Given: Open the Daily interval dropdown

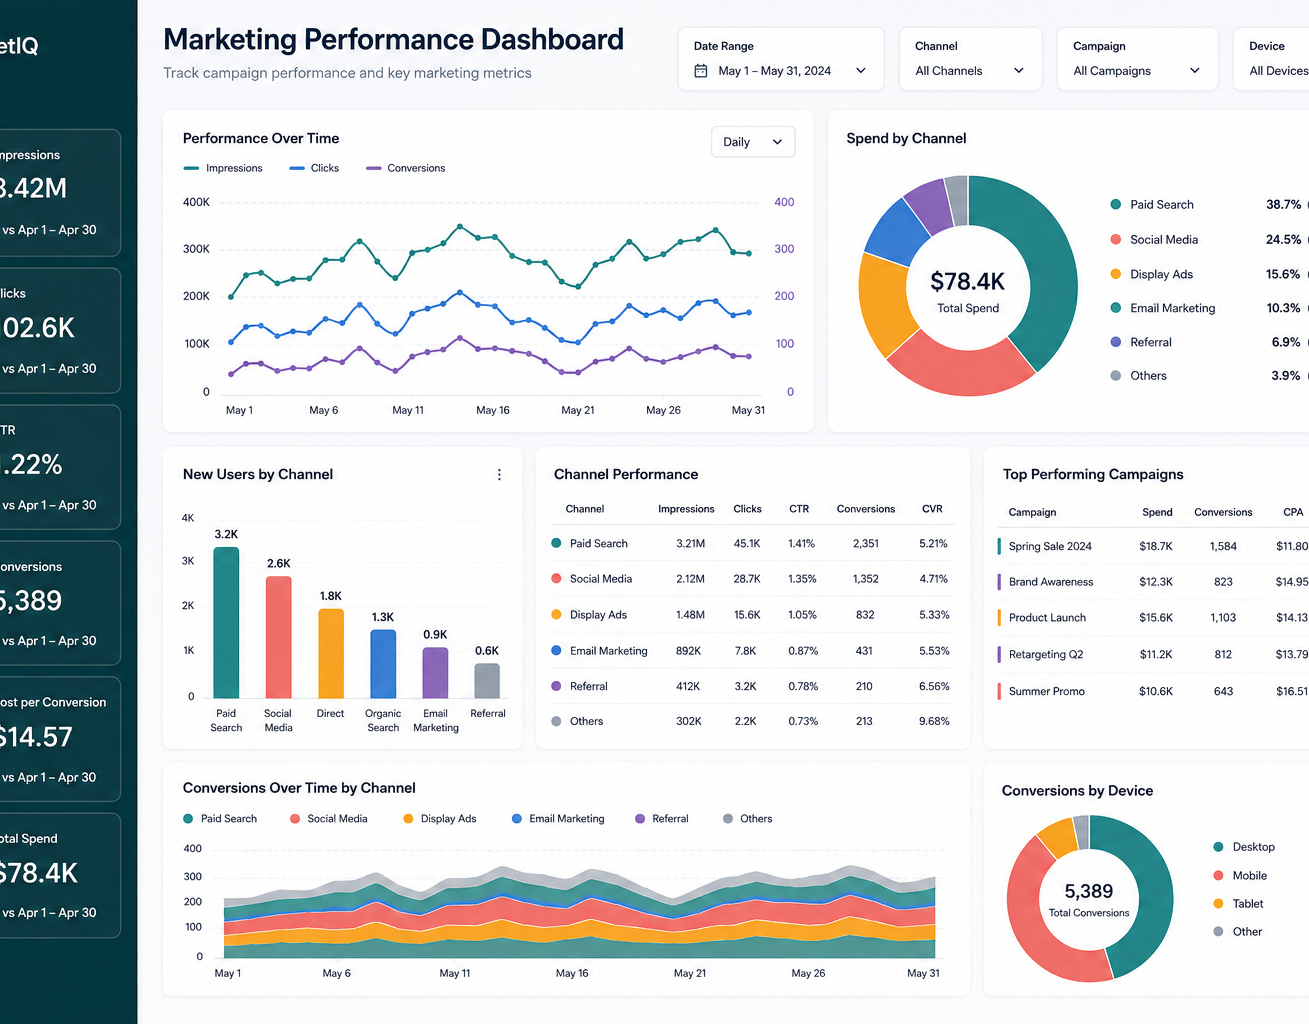Looking at the screenshot, I should tap(753, 142).
